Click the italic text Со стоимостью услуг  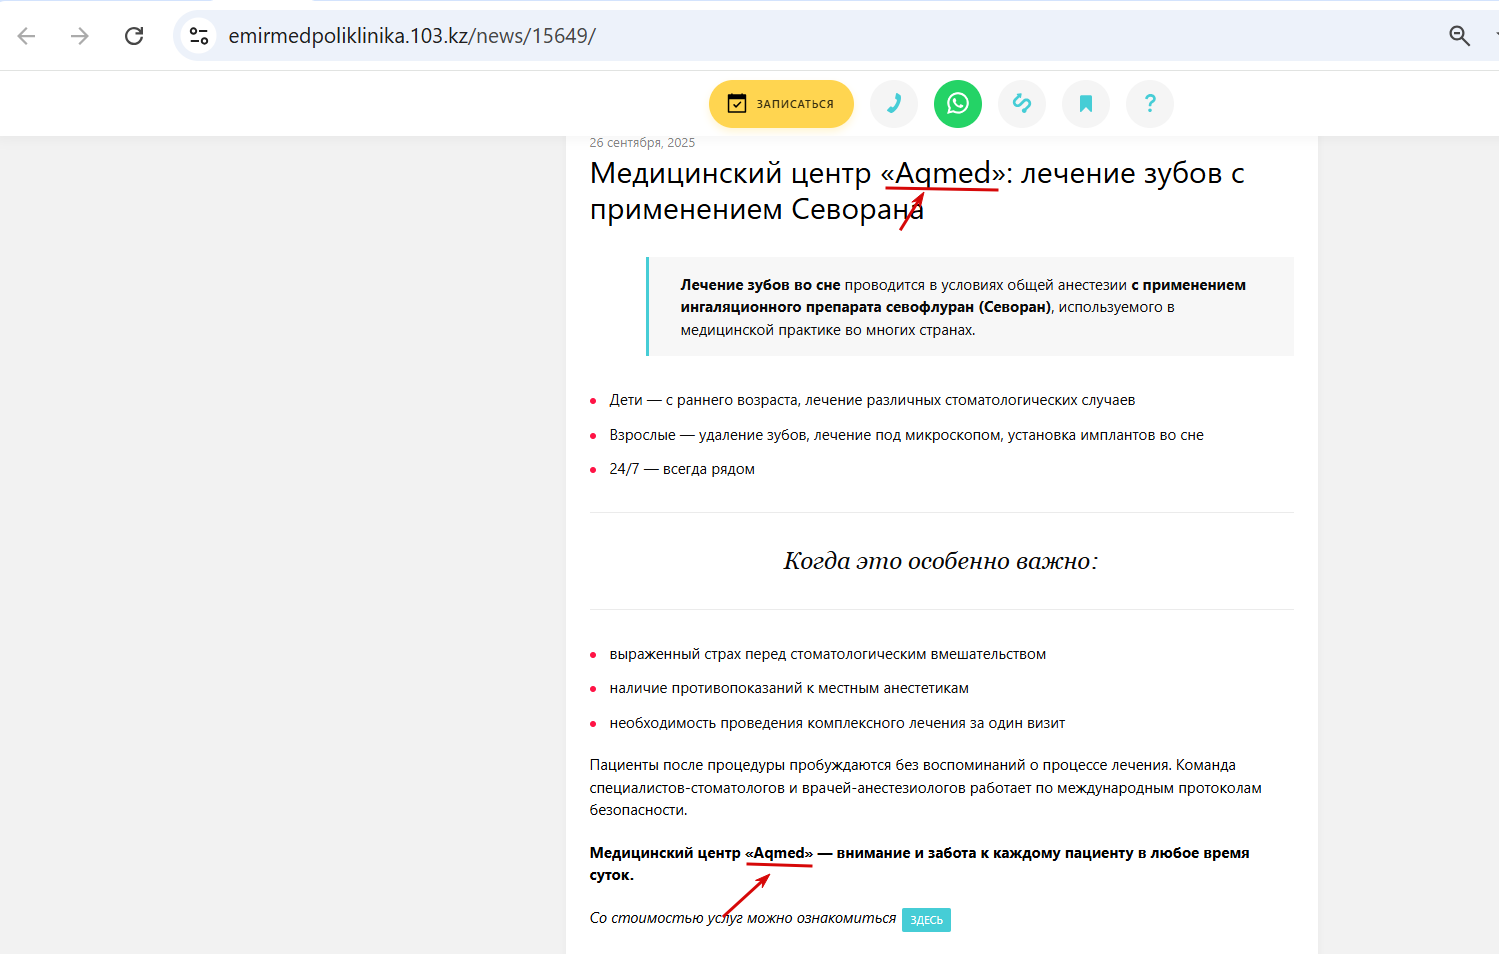[x=743, y=918]
